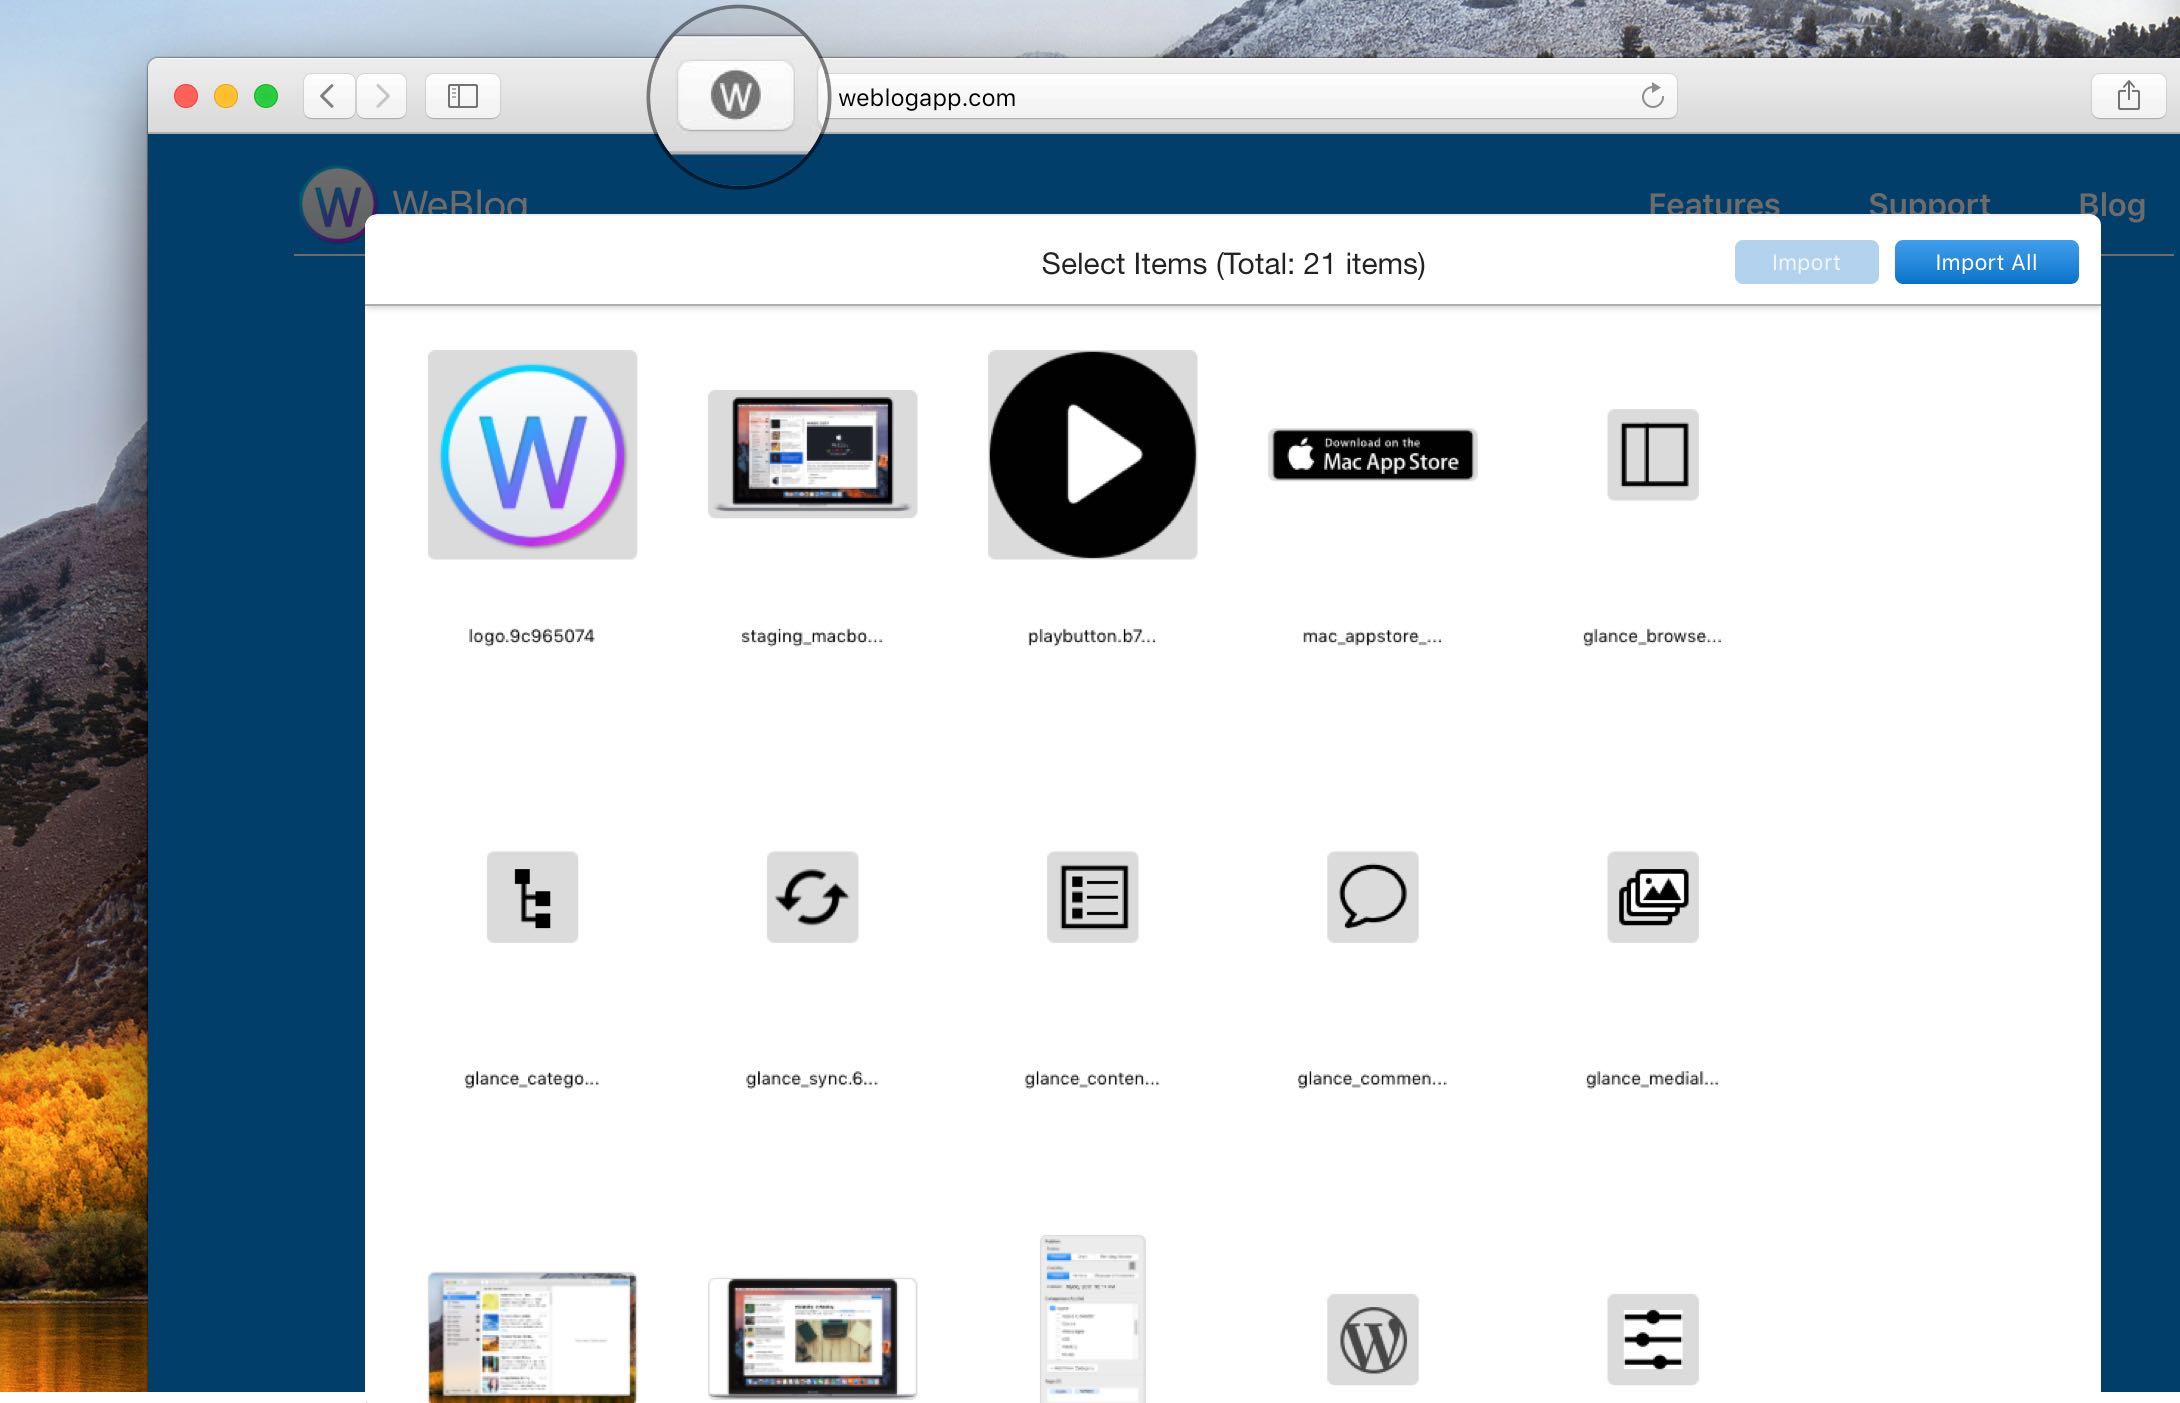2180x1403 pixels.
Task: Select the WordPress logo icon item
Action: [1372, 1339]
